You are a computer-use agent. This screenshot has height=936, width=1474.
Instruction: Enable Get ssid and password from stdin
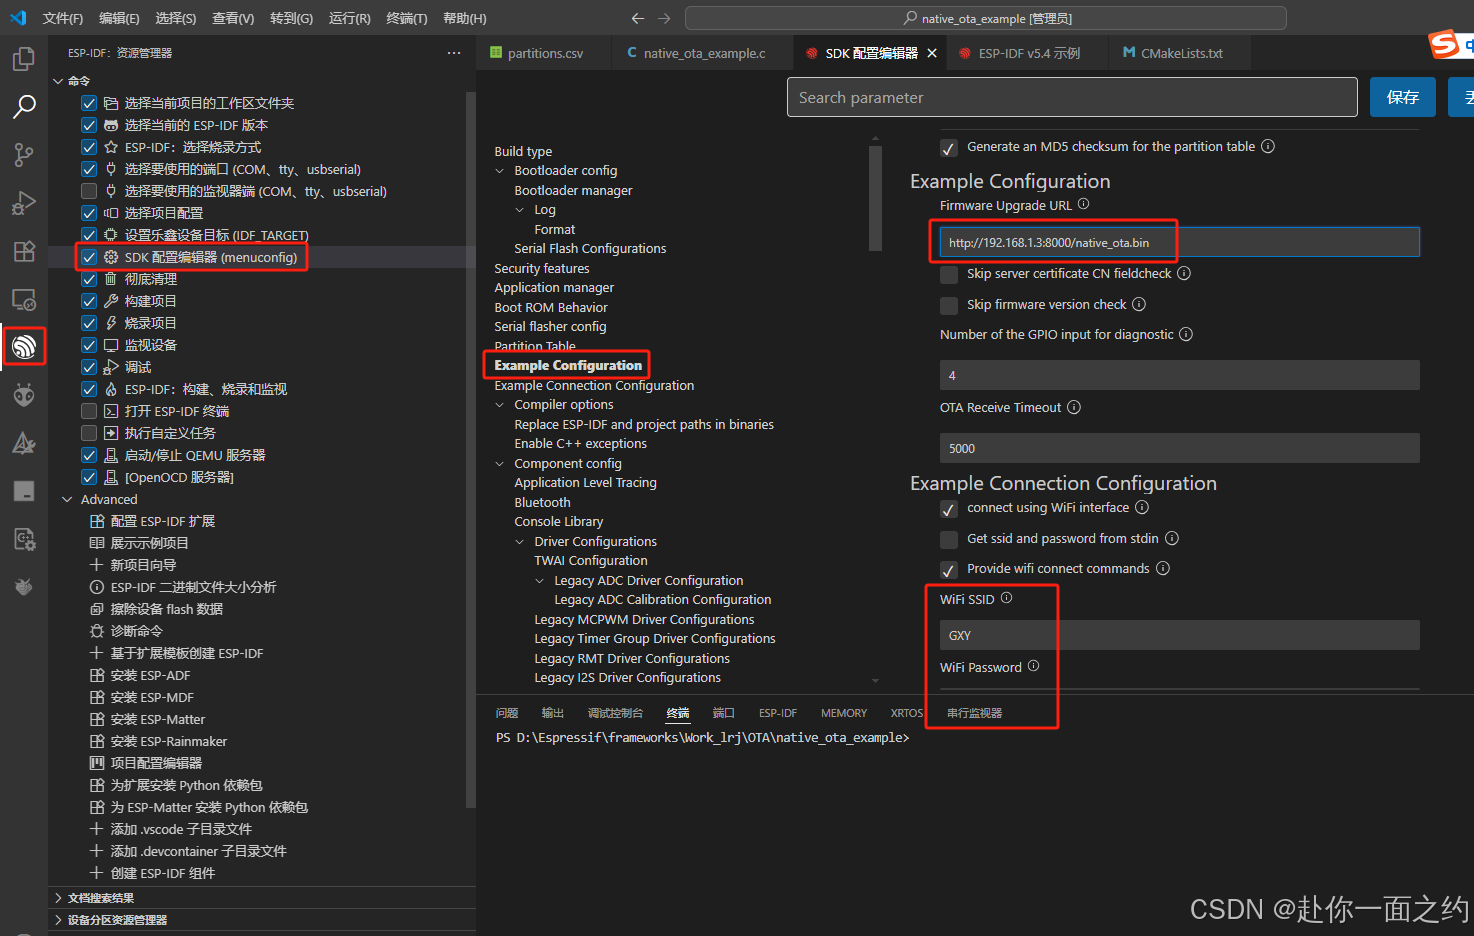(949, 539)
